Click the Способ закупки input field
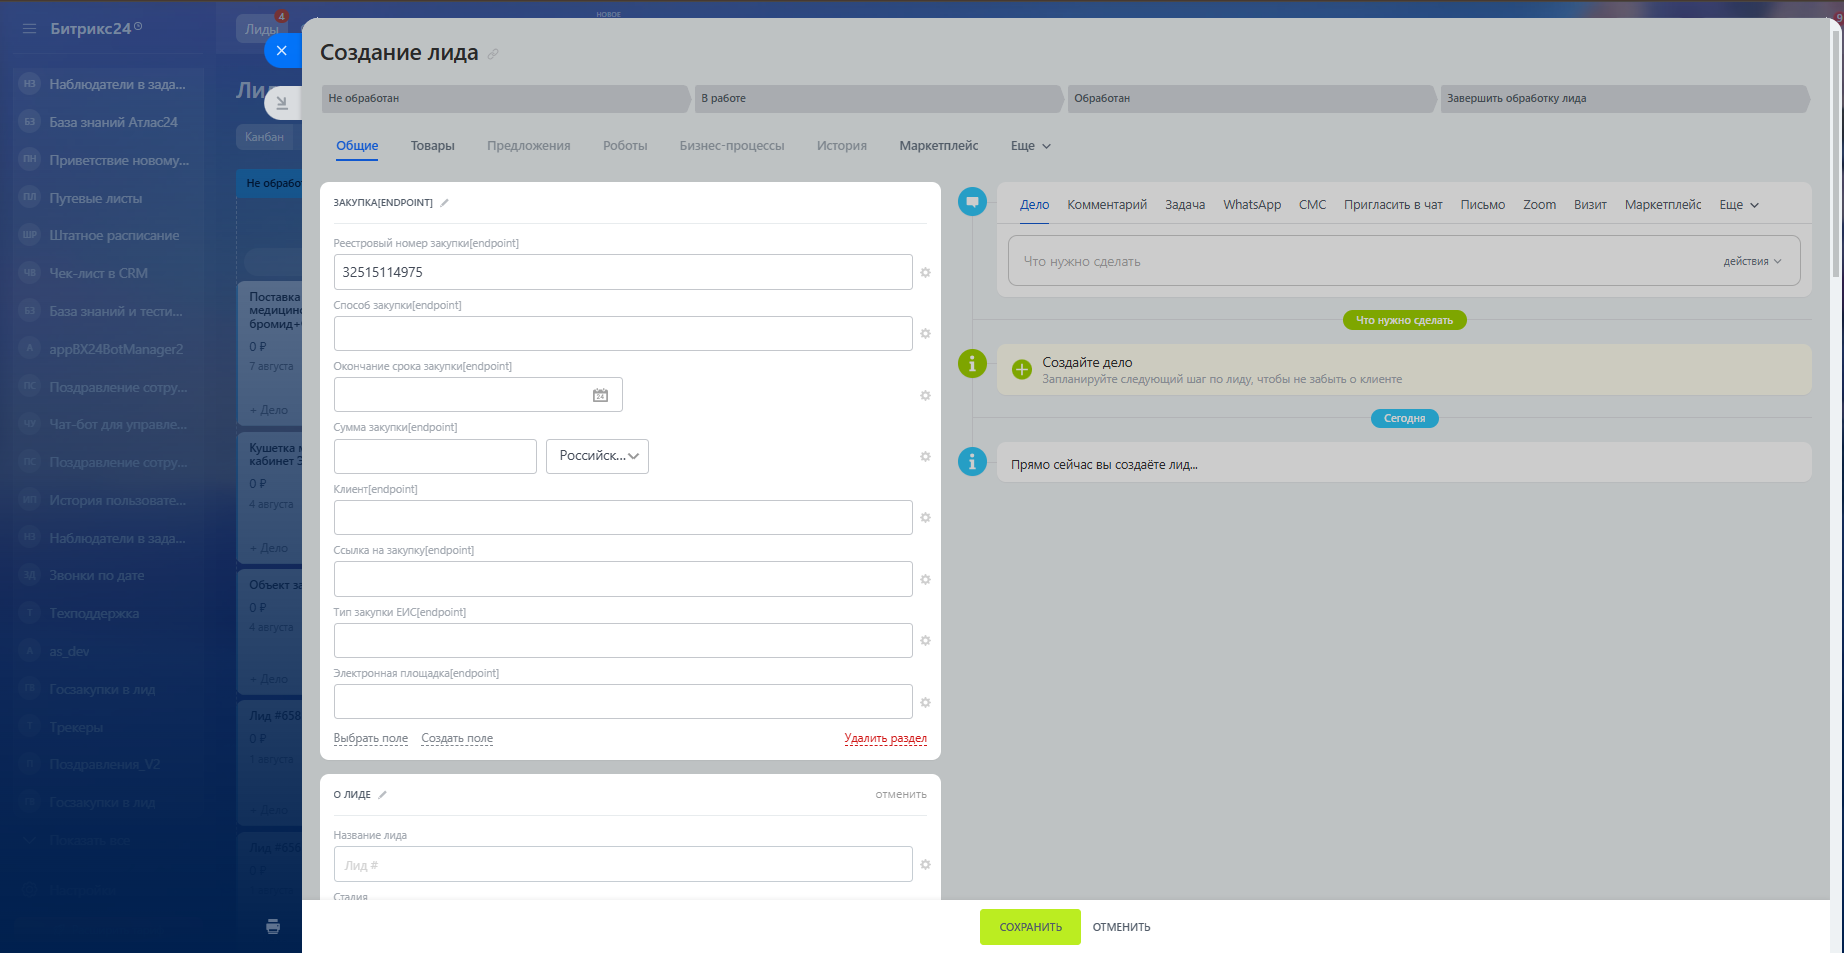1844x953 pixels. [622, 334]
